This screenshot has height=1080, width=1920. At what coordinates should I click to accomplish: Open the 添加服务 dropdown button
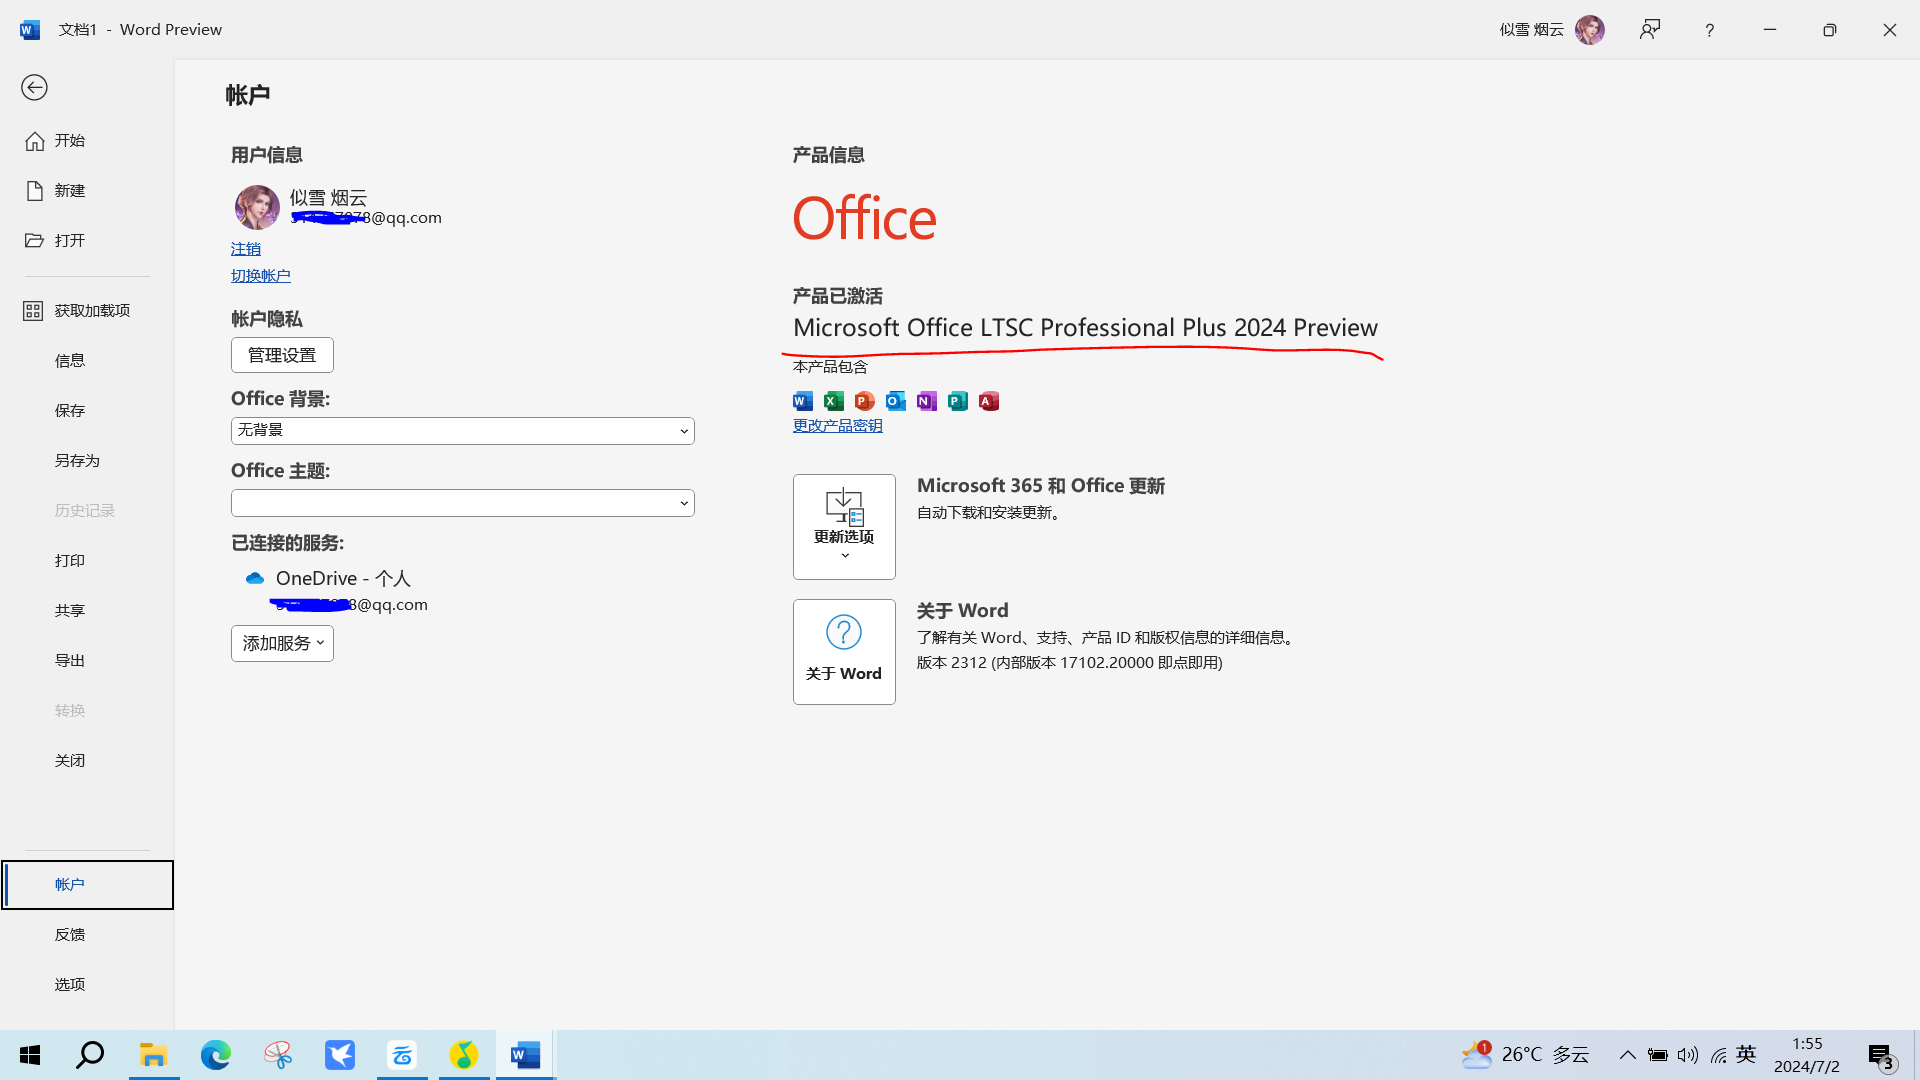(282, 643)
